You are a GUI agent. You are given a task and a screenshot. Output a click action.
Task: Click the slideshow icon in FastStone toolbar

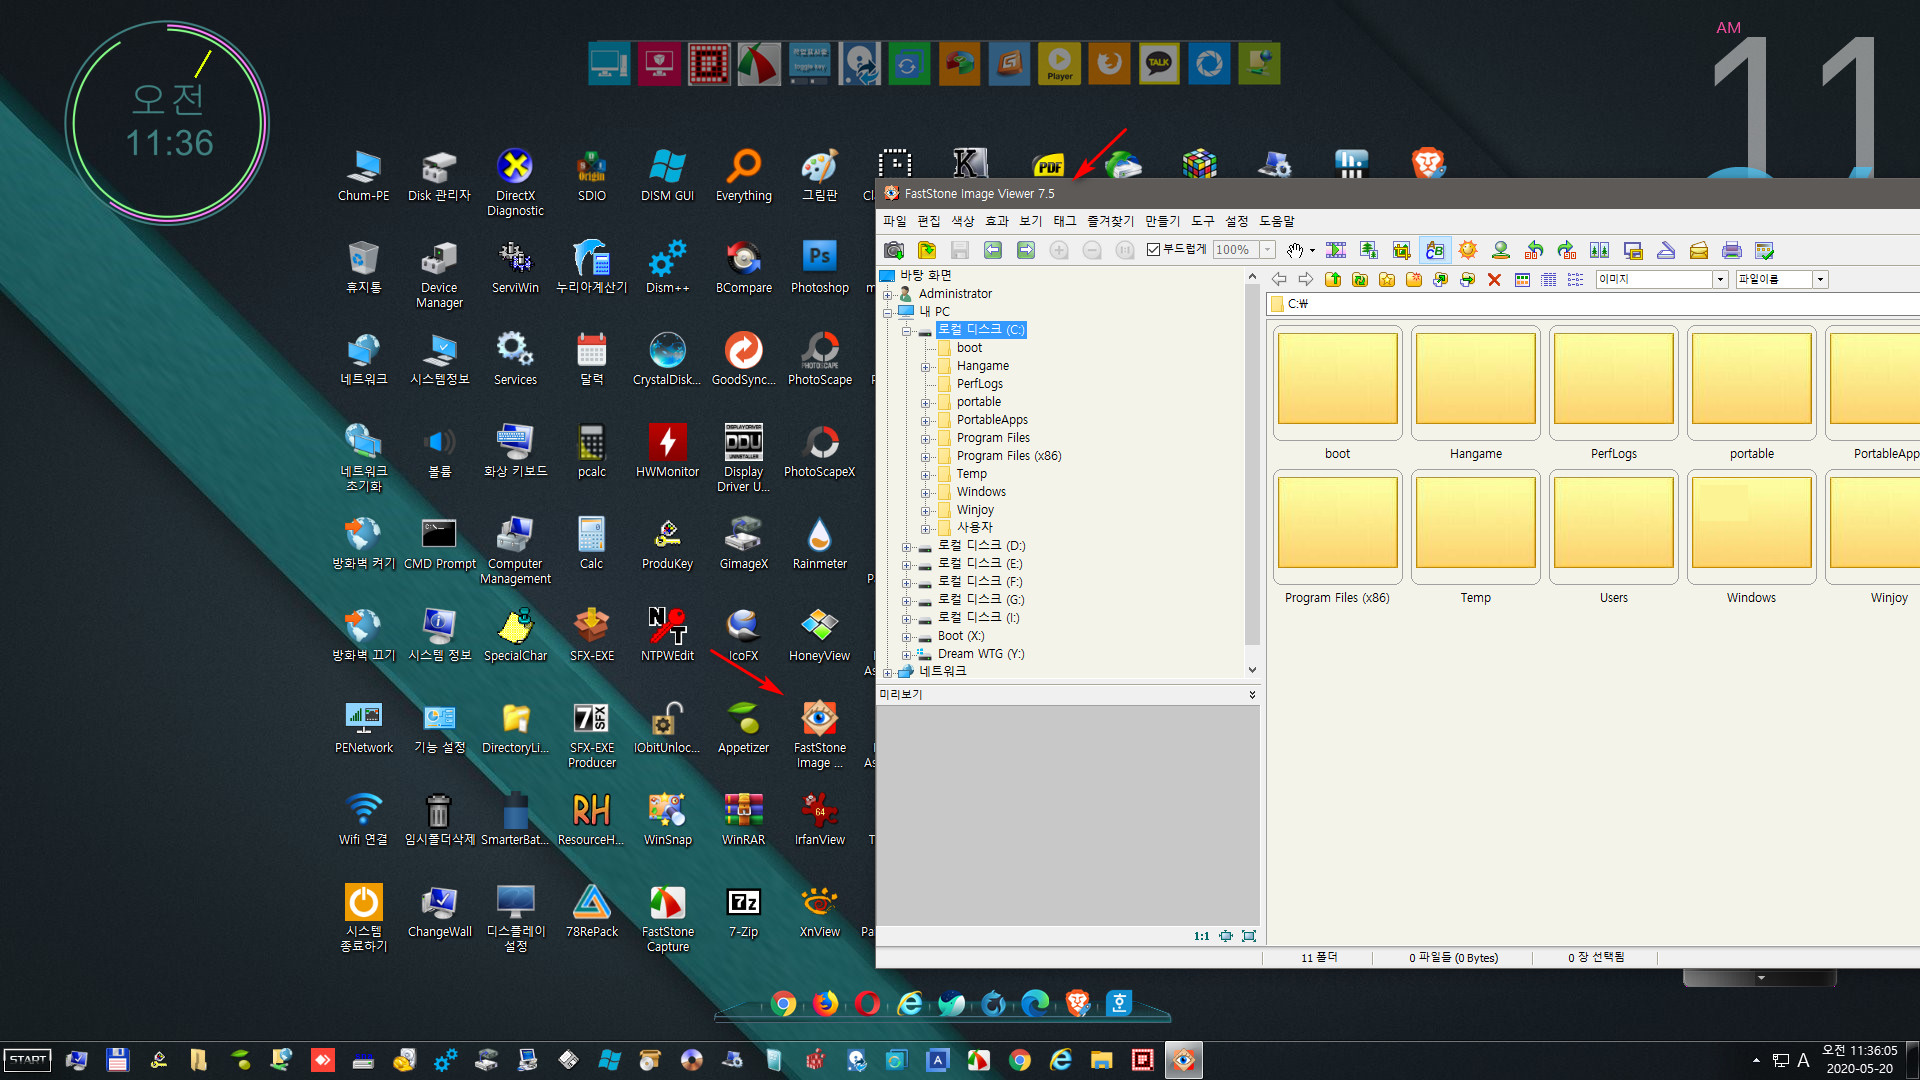click(x=1336, y=250)
